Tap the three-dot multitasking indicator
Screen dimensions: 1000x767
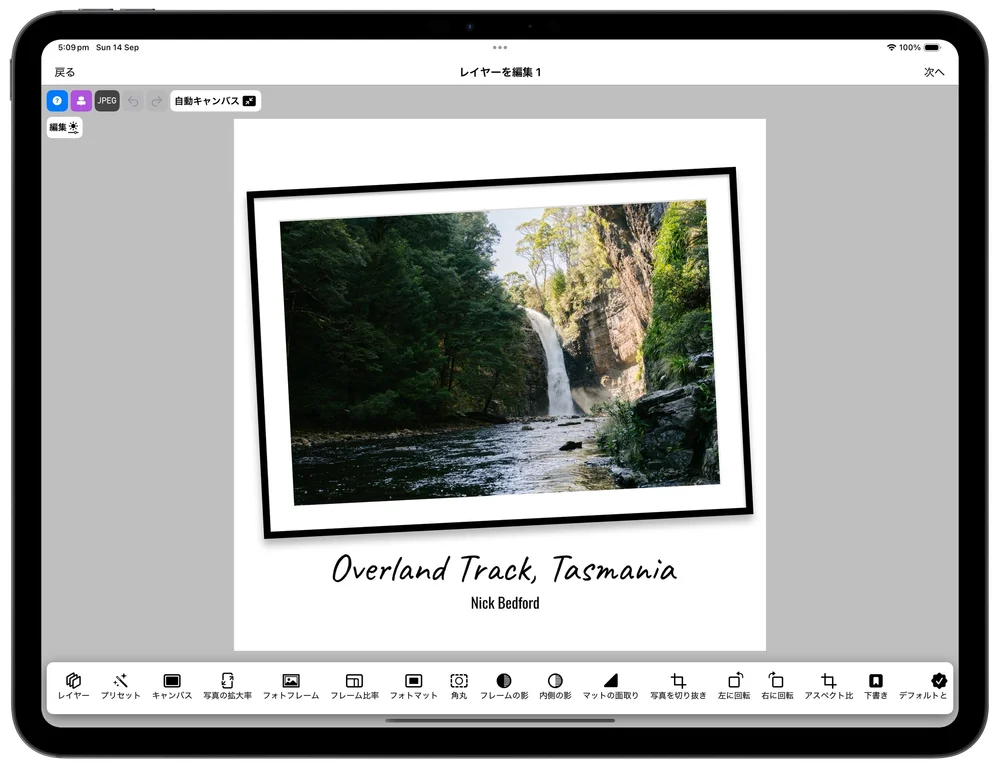[x=500, y=47]
